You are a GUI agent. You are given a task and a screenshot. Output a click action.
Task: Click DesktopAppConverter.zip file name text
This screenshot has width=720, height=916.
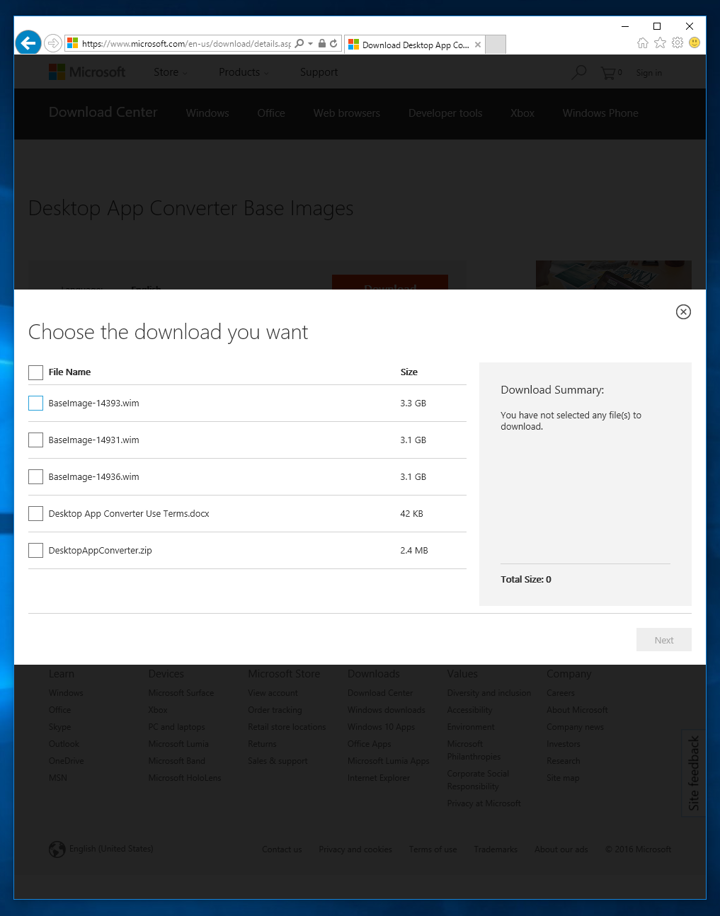coord(100,550)
